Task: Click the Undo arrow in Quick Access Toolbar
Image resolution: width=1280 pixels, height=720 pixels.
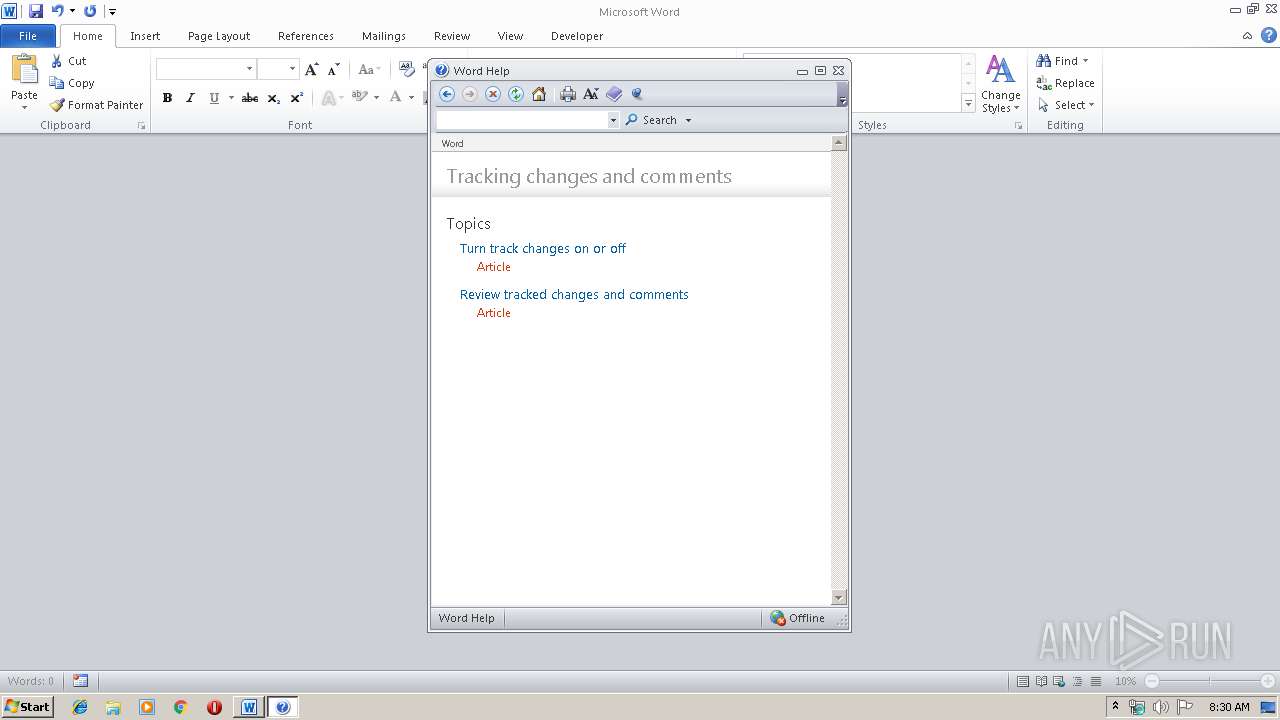Action: point(58,11)
